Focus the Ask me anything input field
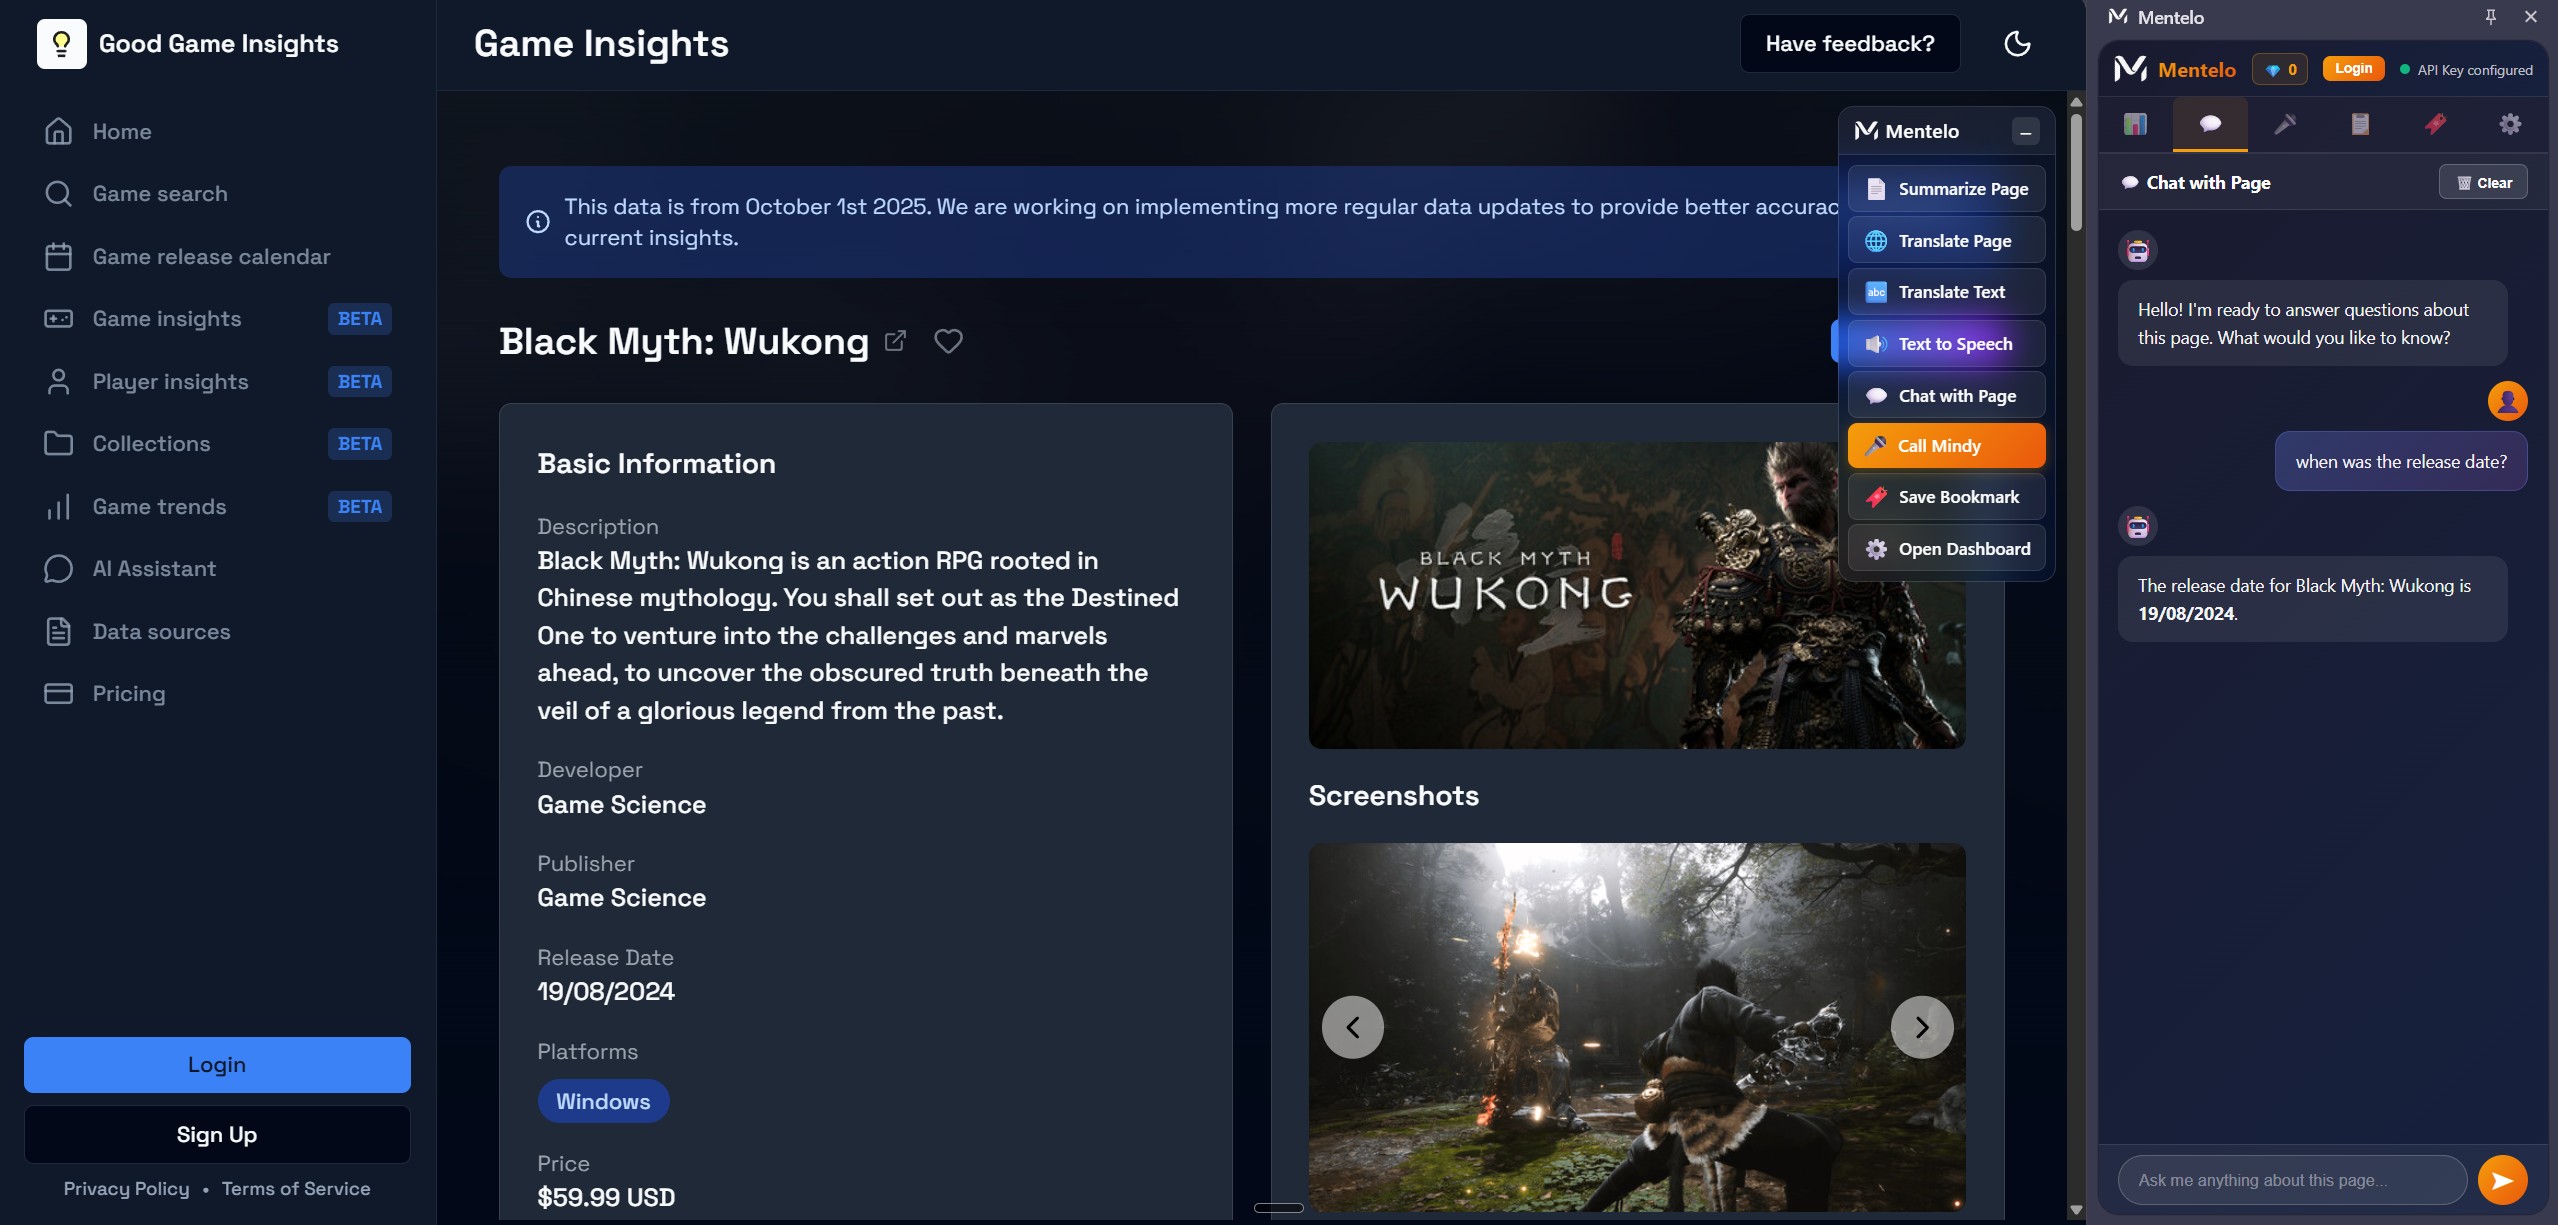 (x=2291, y=1180)
